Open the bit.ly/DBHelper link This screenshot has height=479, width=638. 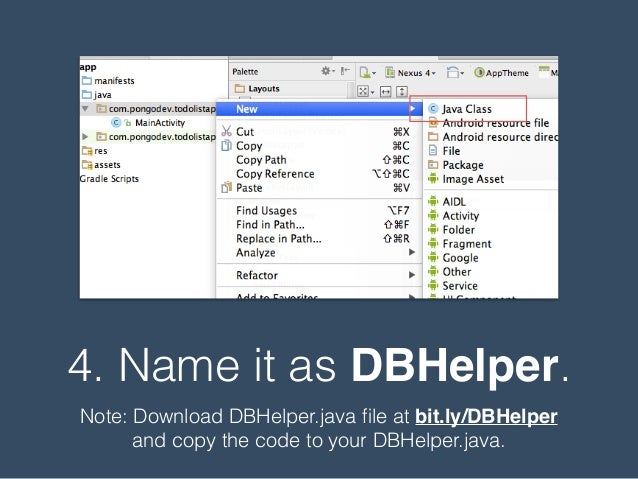pos(486,416)
